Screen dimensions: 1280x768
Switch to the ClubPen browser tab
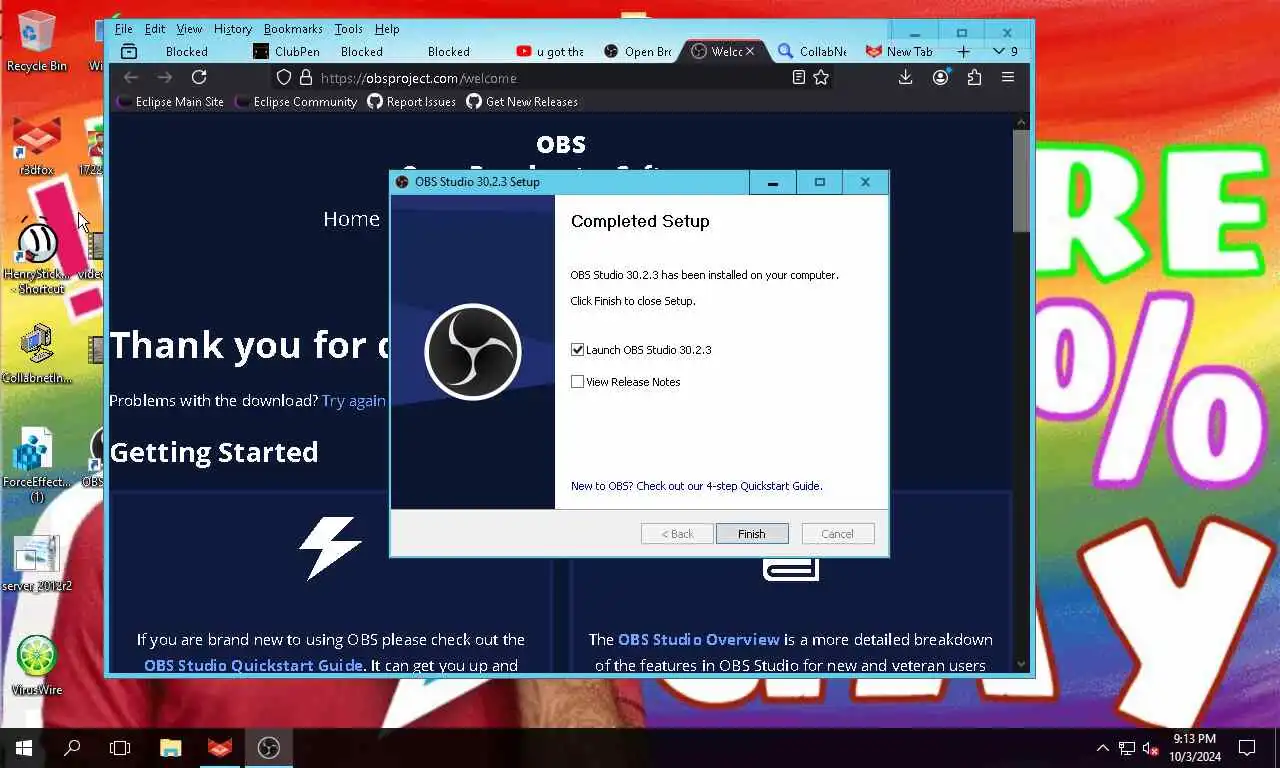pyautogui.click(x=287, y=51)
